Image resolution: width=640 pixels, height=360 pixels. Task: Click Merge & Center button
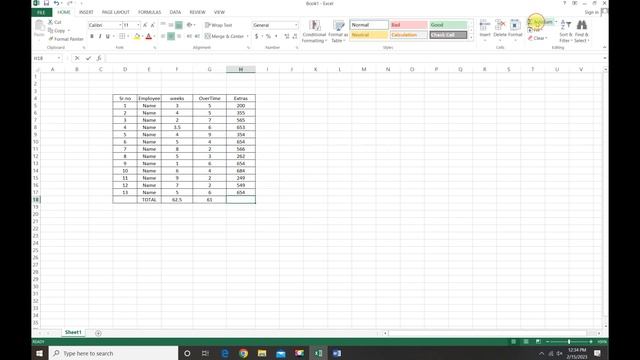pyautogui.click(x=224, y=36)
